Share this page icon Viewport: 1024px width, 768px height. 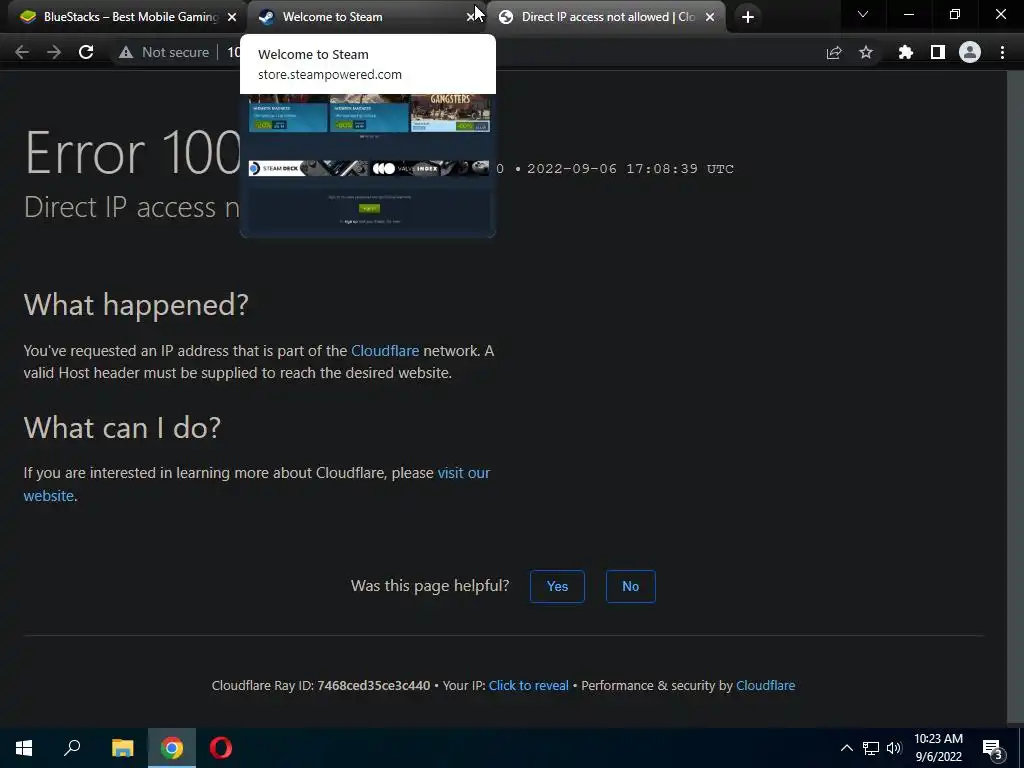(x=834, y=52)
